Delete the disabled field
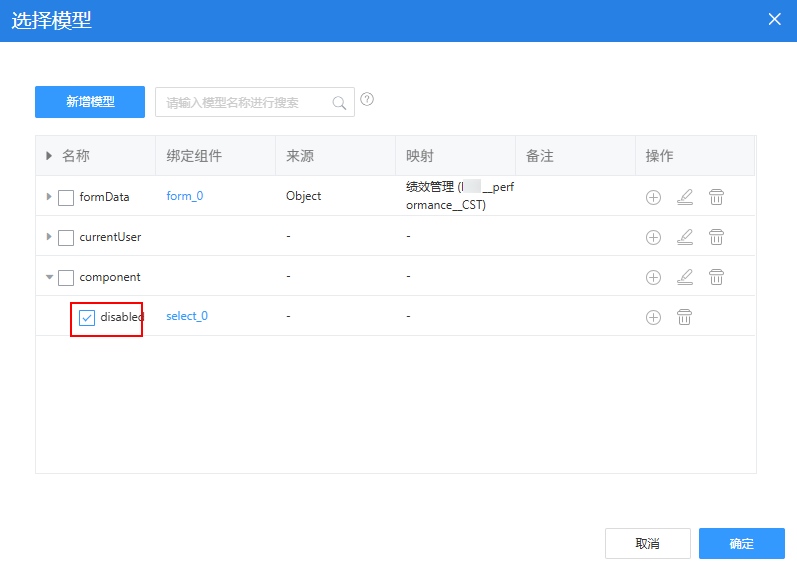The width and height of the screenshot is (797, 570). 684,317
